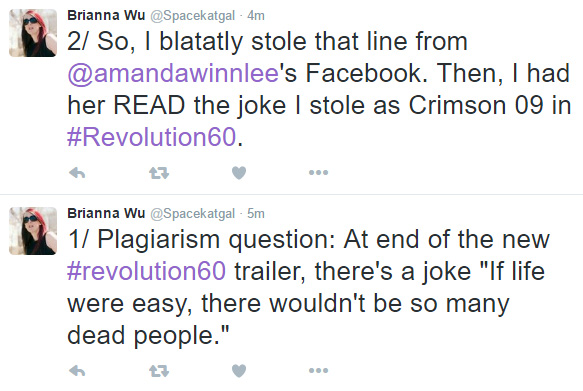Reply to the 2/ tweet about stolen line
583x391 pixels.
[77, 173]
